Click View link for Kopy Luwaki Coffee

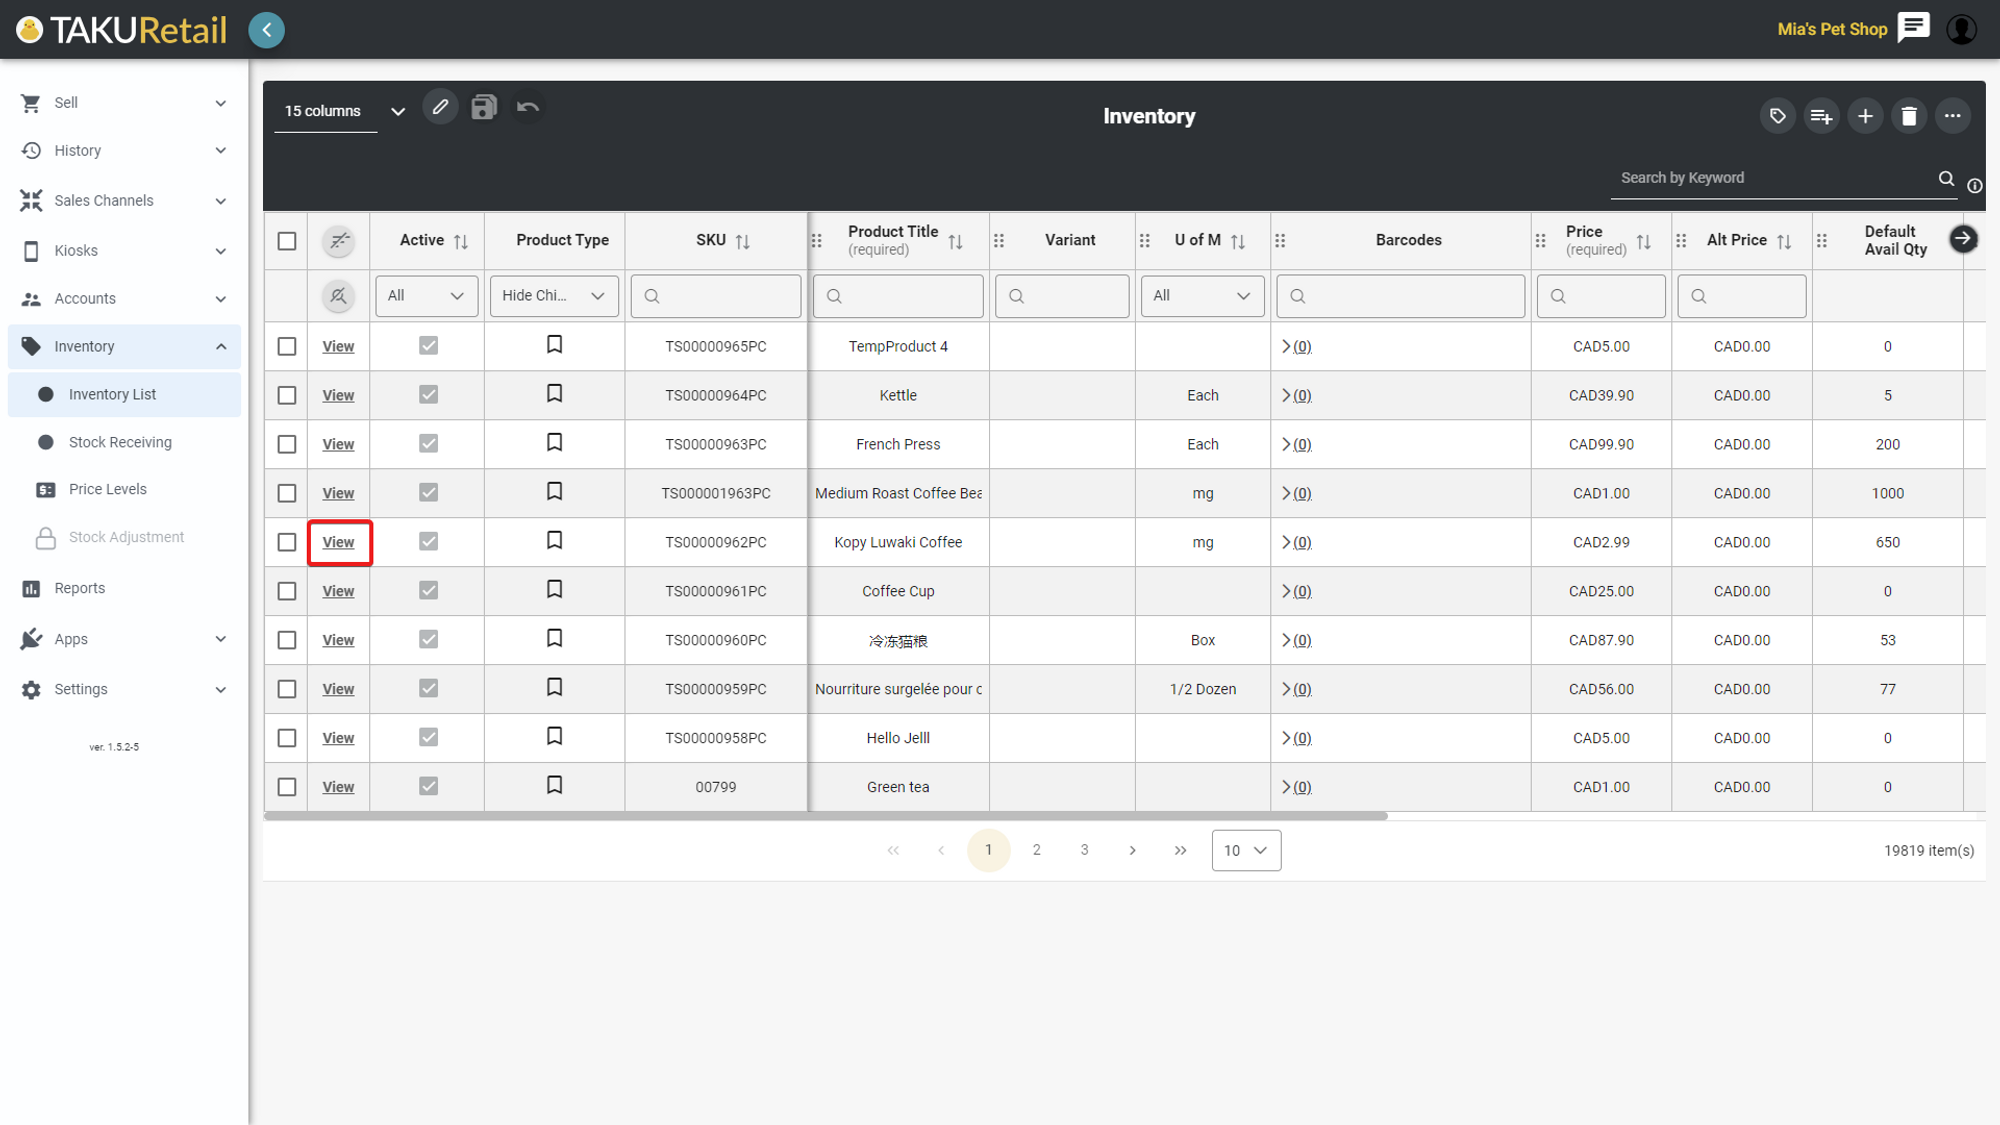click(338, 542)
